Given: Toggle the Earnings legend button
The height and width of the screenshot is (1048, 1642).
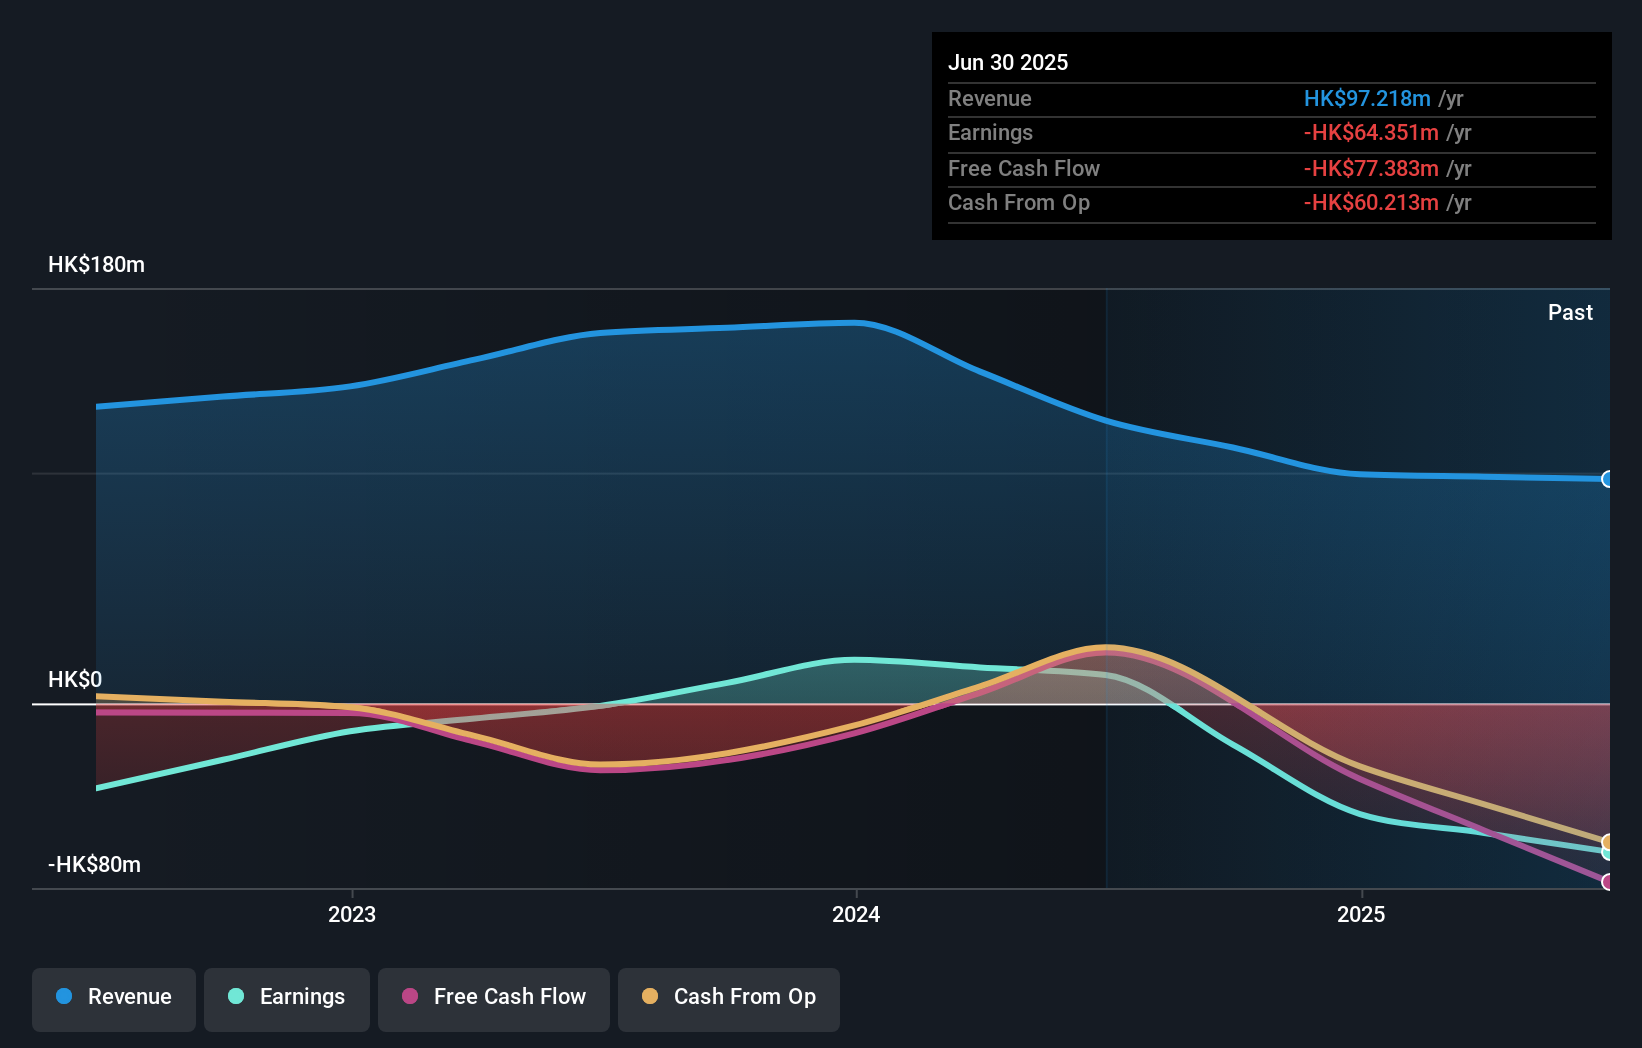Looking at the screenshot, I should pos(287,999).
